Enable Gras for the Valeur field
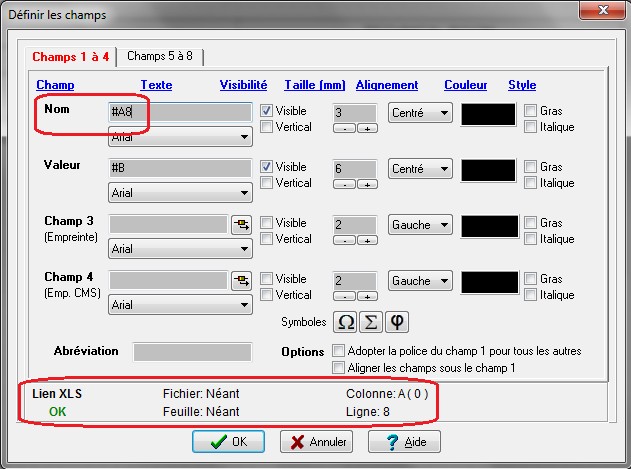 [x=530, y=167]
